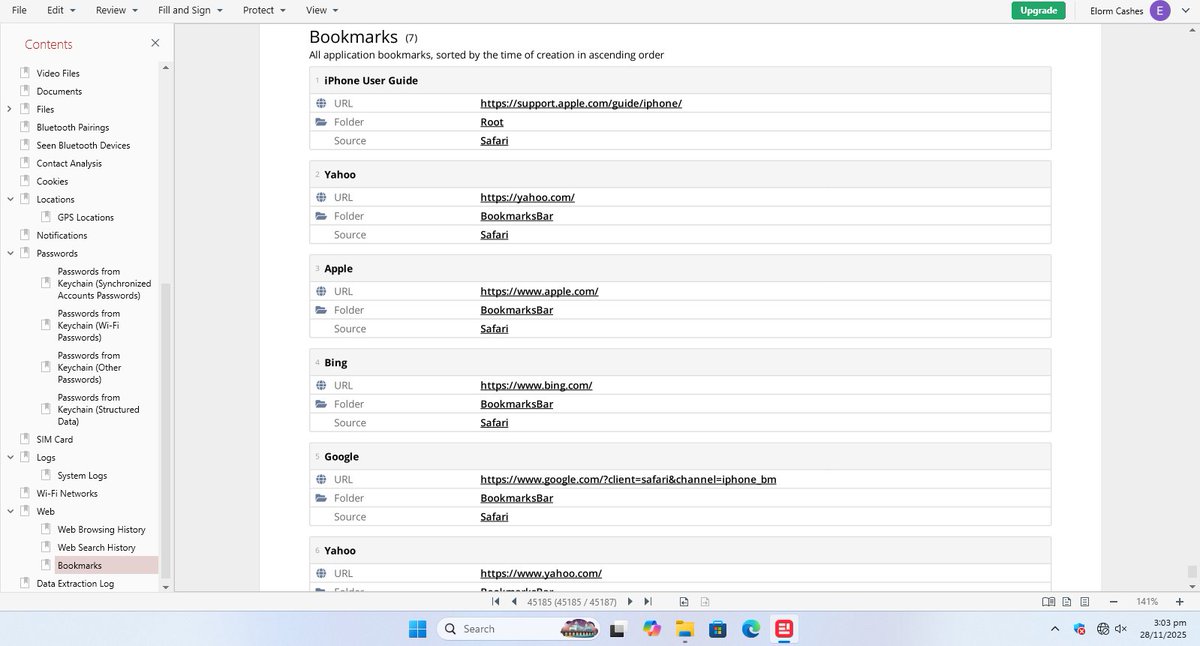This screenshot has width=1200, height=646.
Task: Click the previous page arrow
Action: (x=514, y=602)
